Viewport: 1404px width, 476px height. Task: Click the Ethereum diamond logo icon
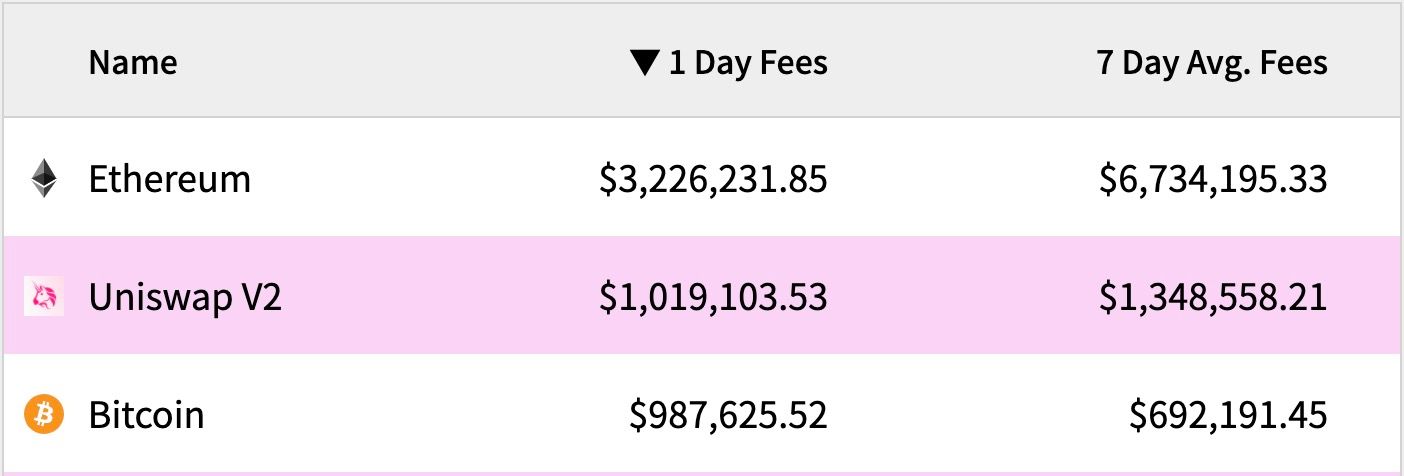point(44,179)
